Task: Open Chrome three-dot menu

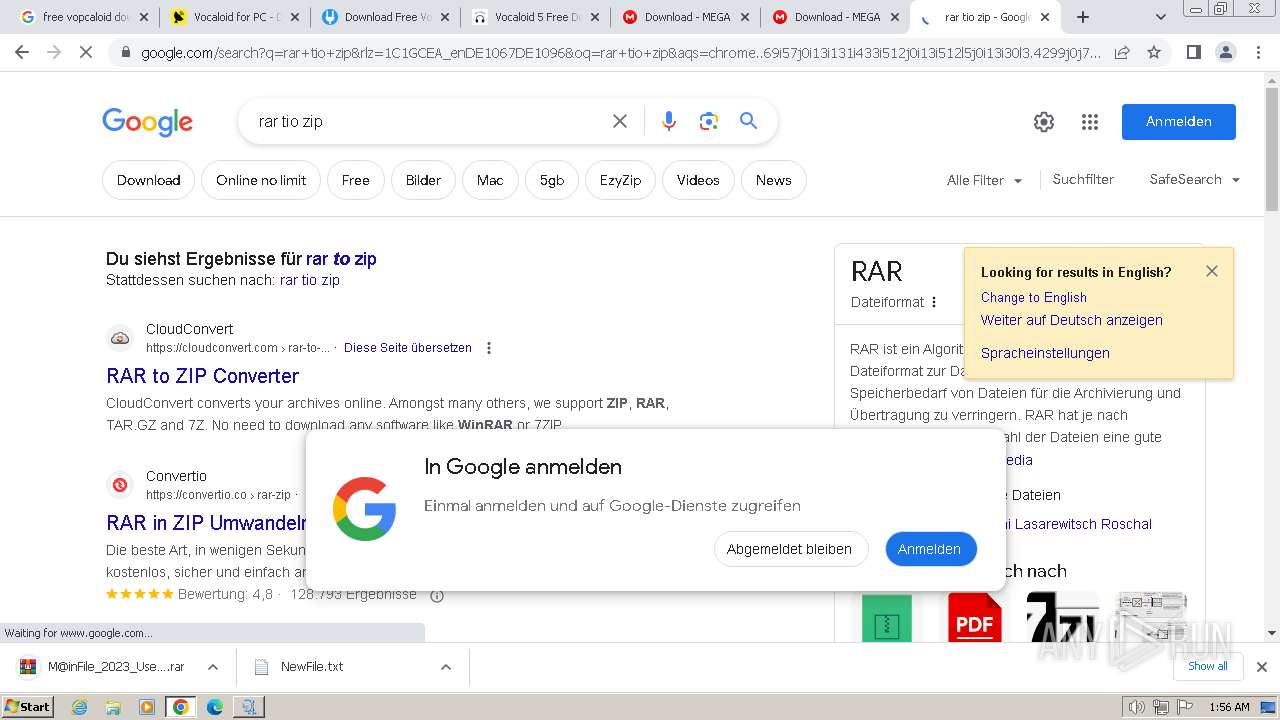Action: pyautogui.click(x=1258, y=52)
